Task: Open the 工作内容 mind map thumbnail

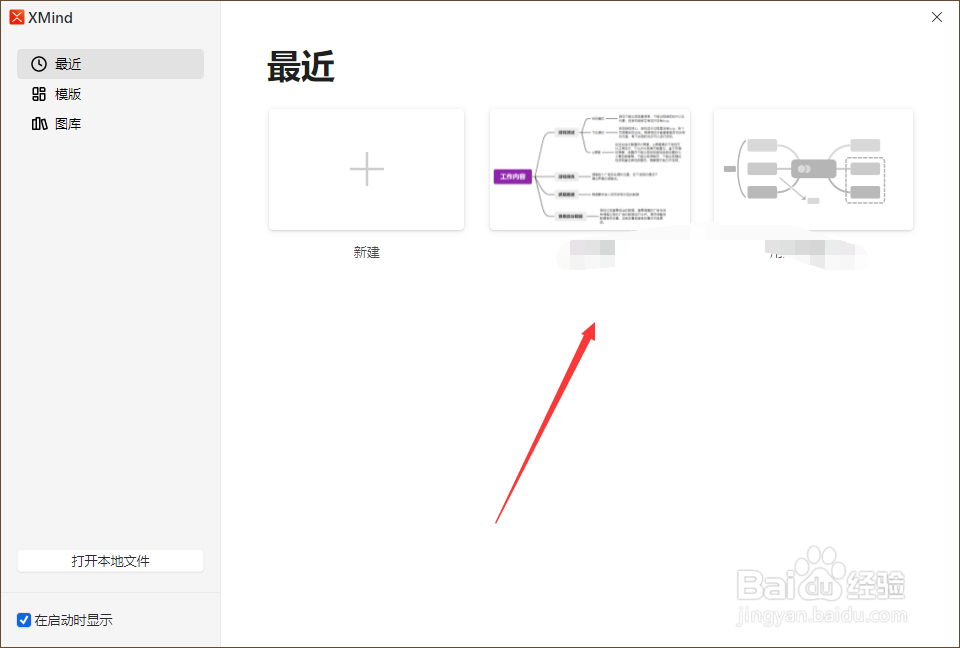Action: point(589,168)
